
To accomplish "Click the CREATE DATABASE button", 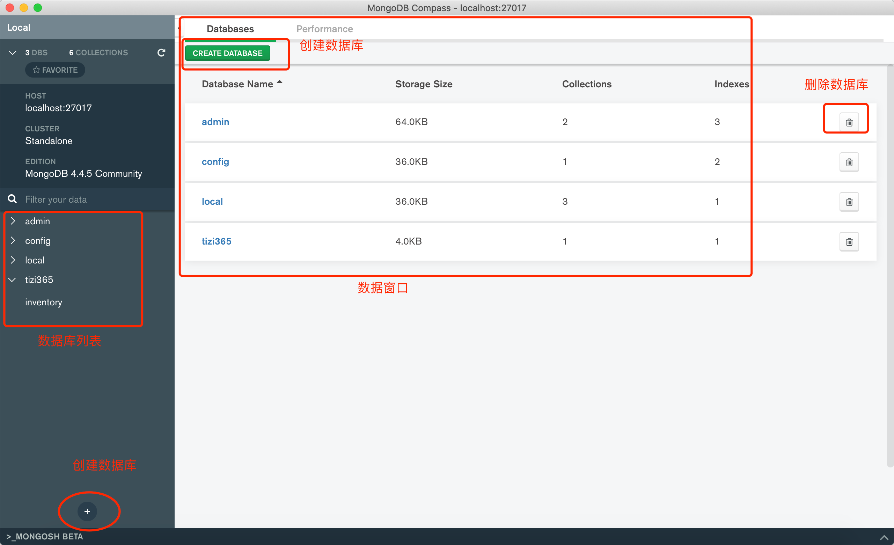I will [227, 53].
